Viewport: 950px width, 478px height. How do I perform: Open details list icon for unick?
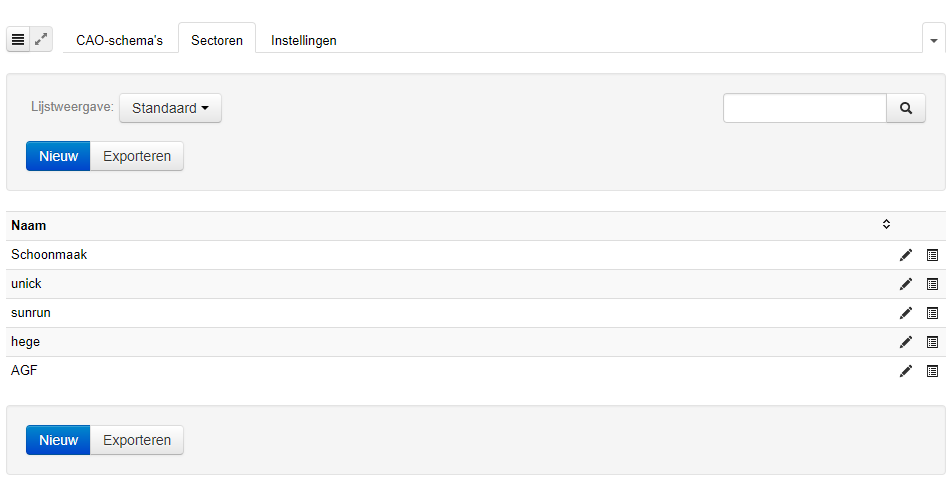932,284
